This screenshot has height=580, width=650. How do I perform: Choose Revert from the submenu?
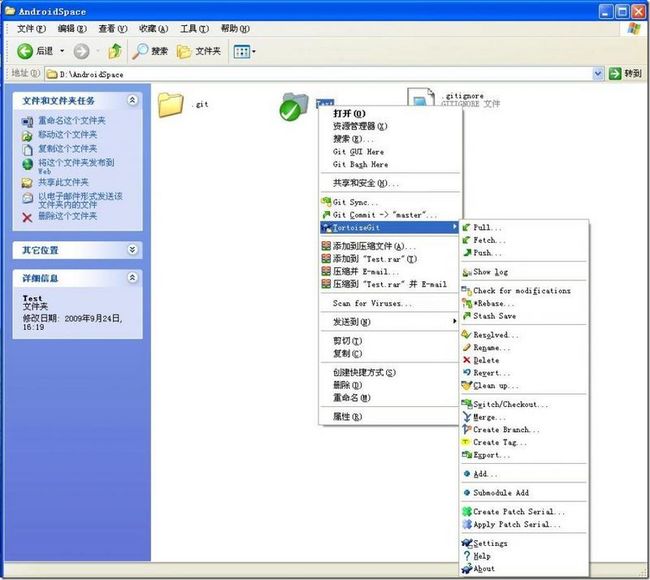pyautogui.click(x=524, y=373)
